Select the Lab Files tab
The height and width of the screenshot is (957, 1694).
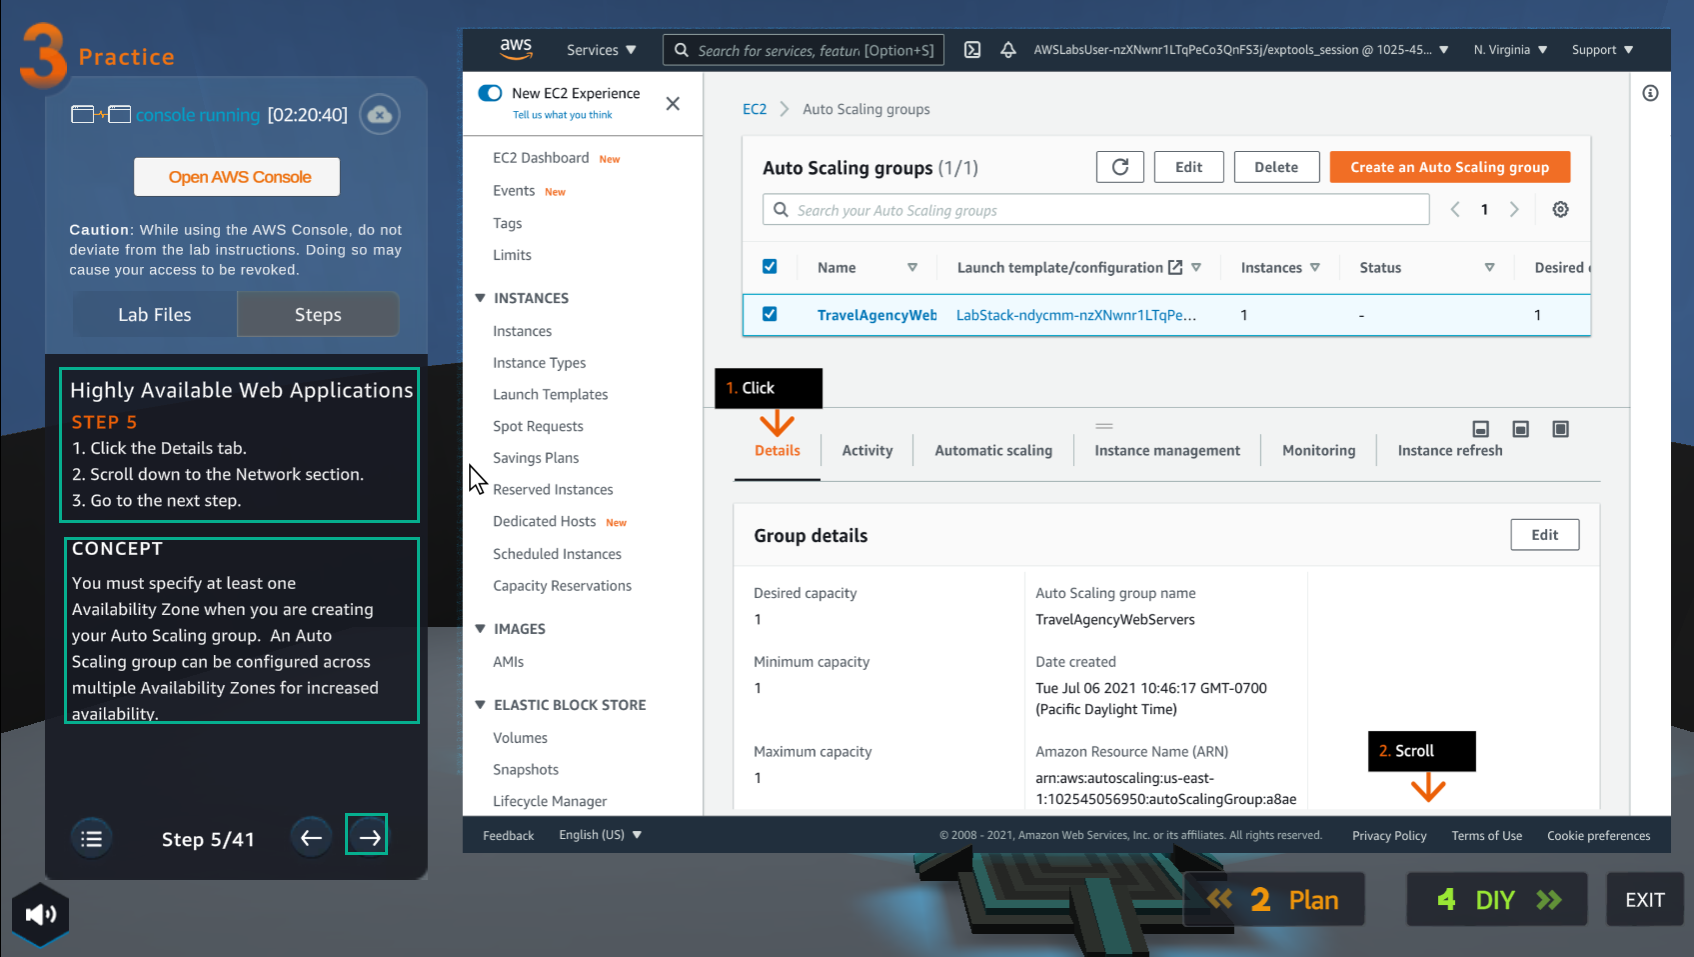tap(154, 314)
